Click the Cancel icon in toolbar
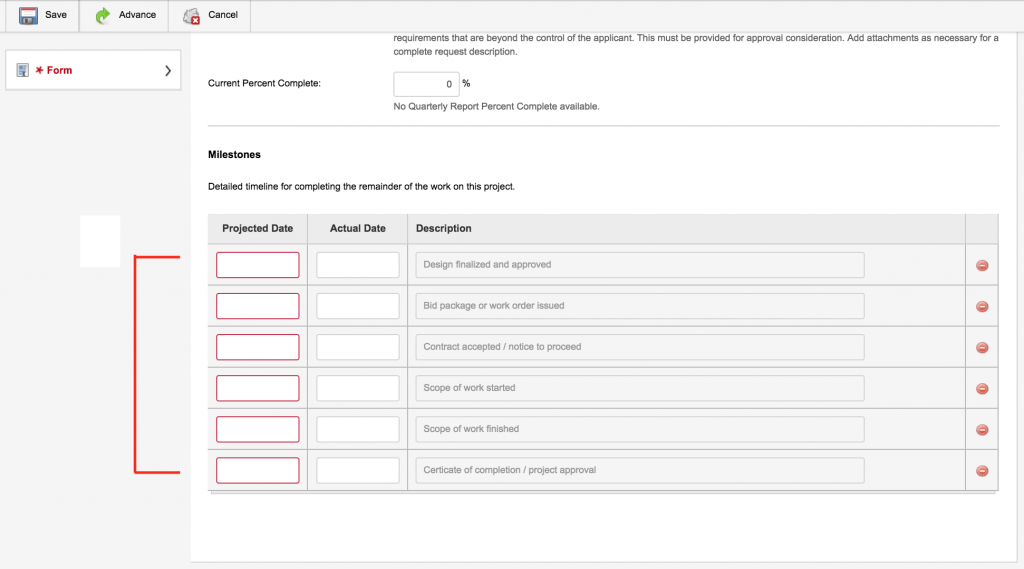Image resolution: width=1024 pixels, height=569 pixels. [191, 15]
